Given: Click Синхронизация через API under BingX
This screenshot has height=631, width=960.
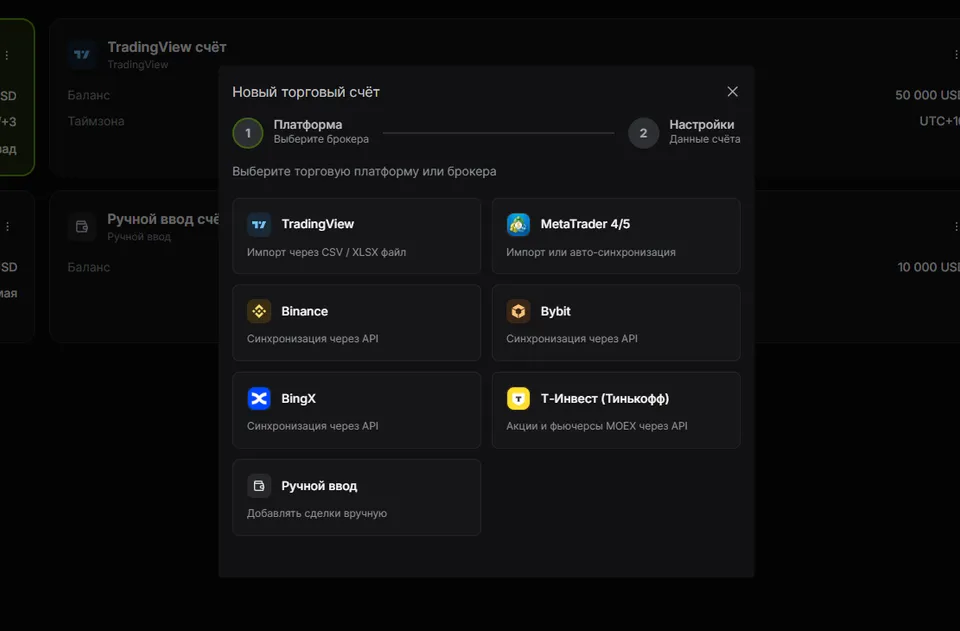Looking at the screenshot, I should coord(313,426).
